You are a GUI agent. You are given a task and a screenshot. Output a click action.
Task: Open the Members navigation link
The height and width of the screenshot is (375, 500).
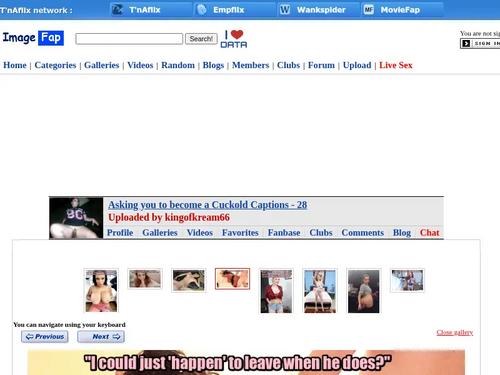251,65
